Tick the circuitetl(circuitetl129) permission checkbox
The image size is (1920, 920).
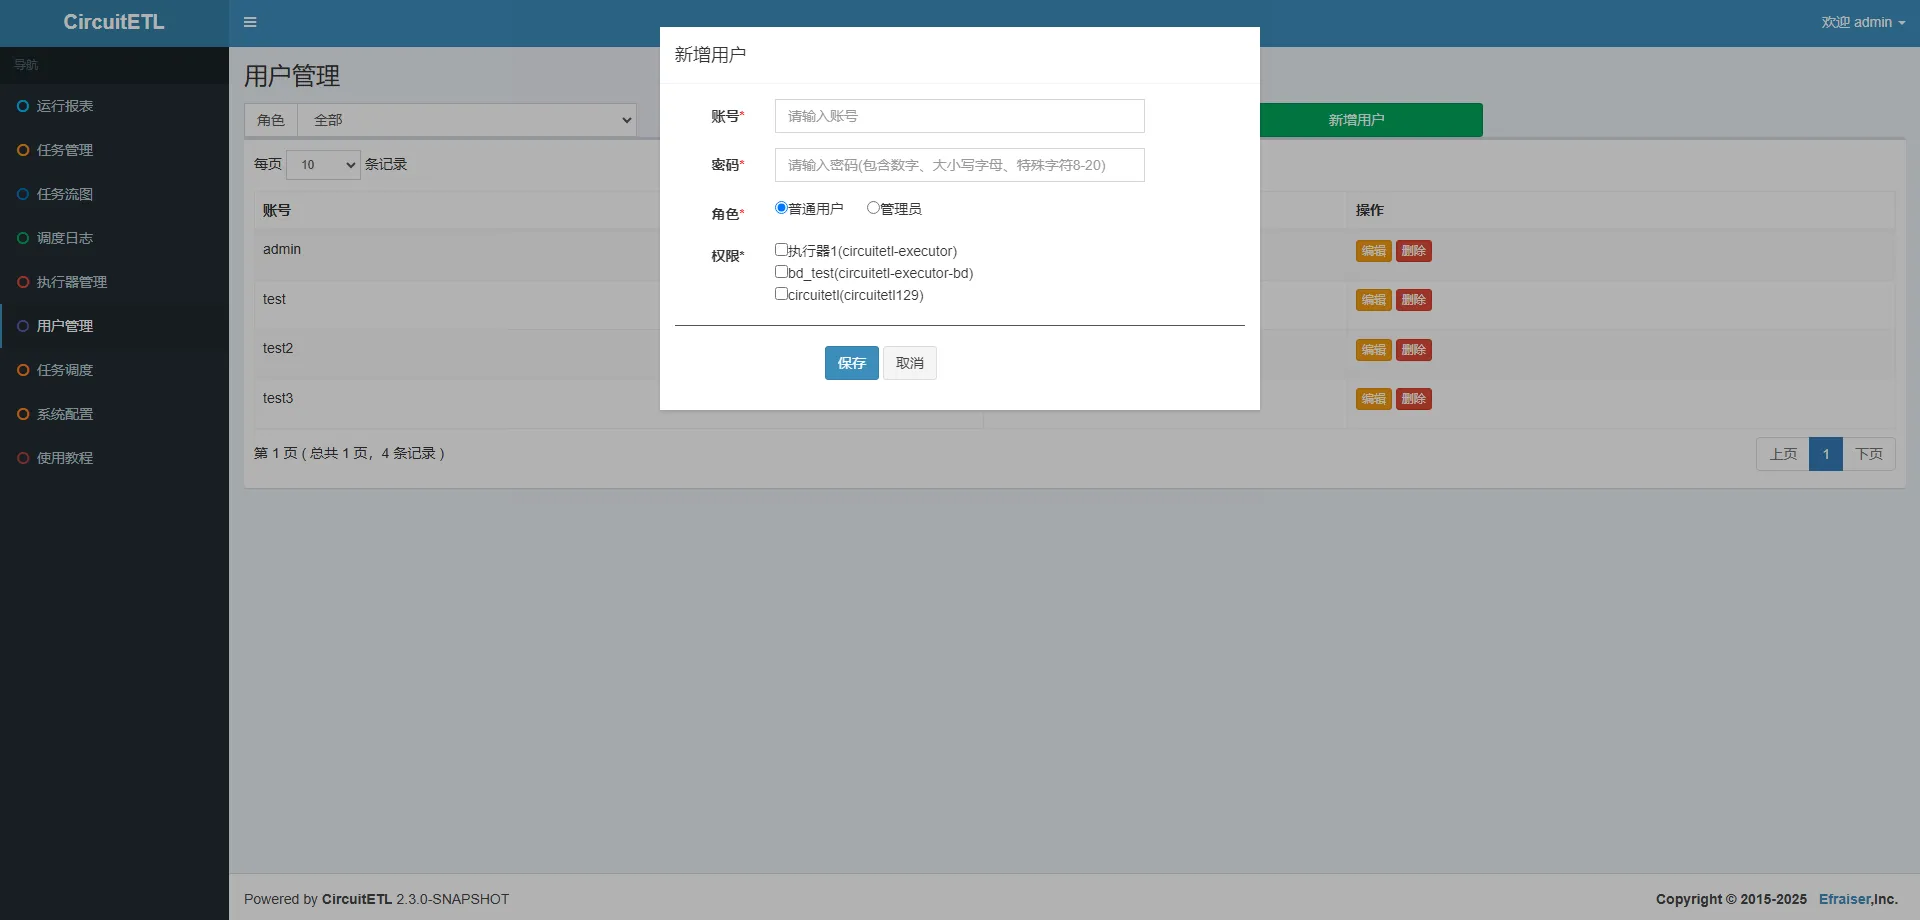pos(781,294)
